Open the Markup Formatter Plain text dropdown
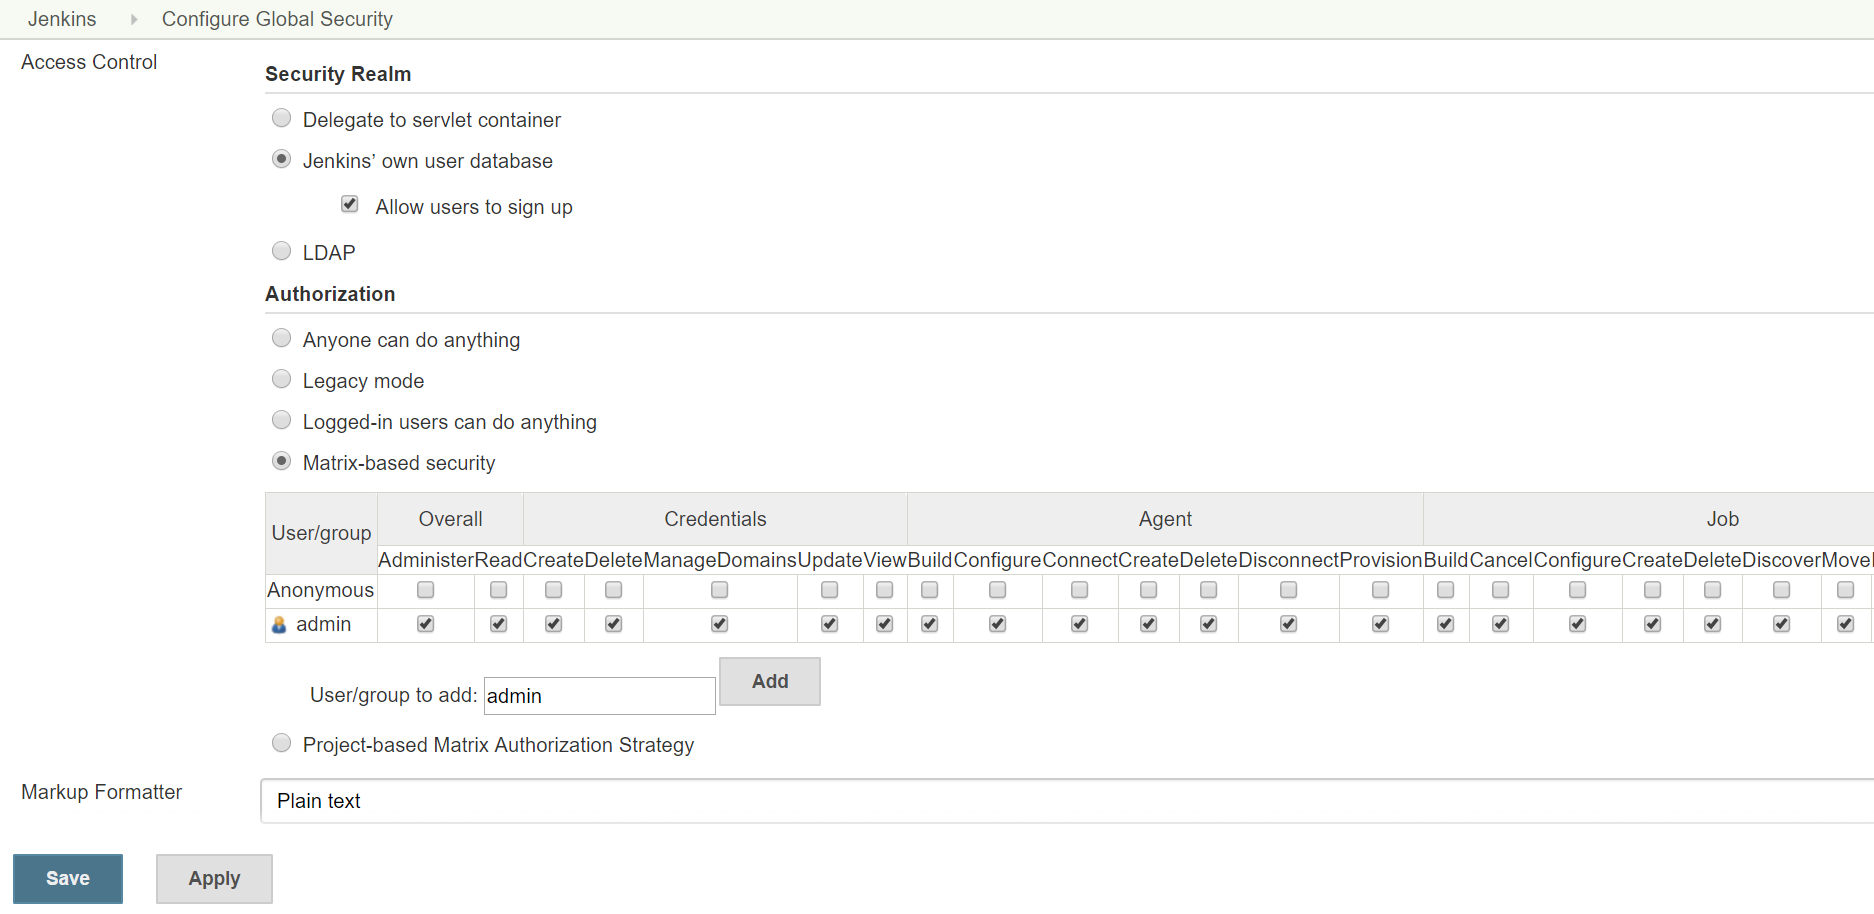Screen dimensions: 1874x914 click(x=1067, y=801)
